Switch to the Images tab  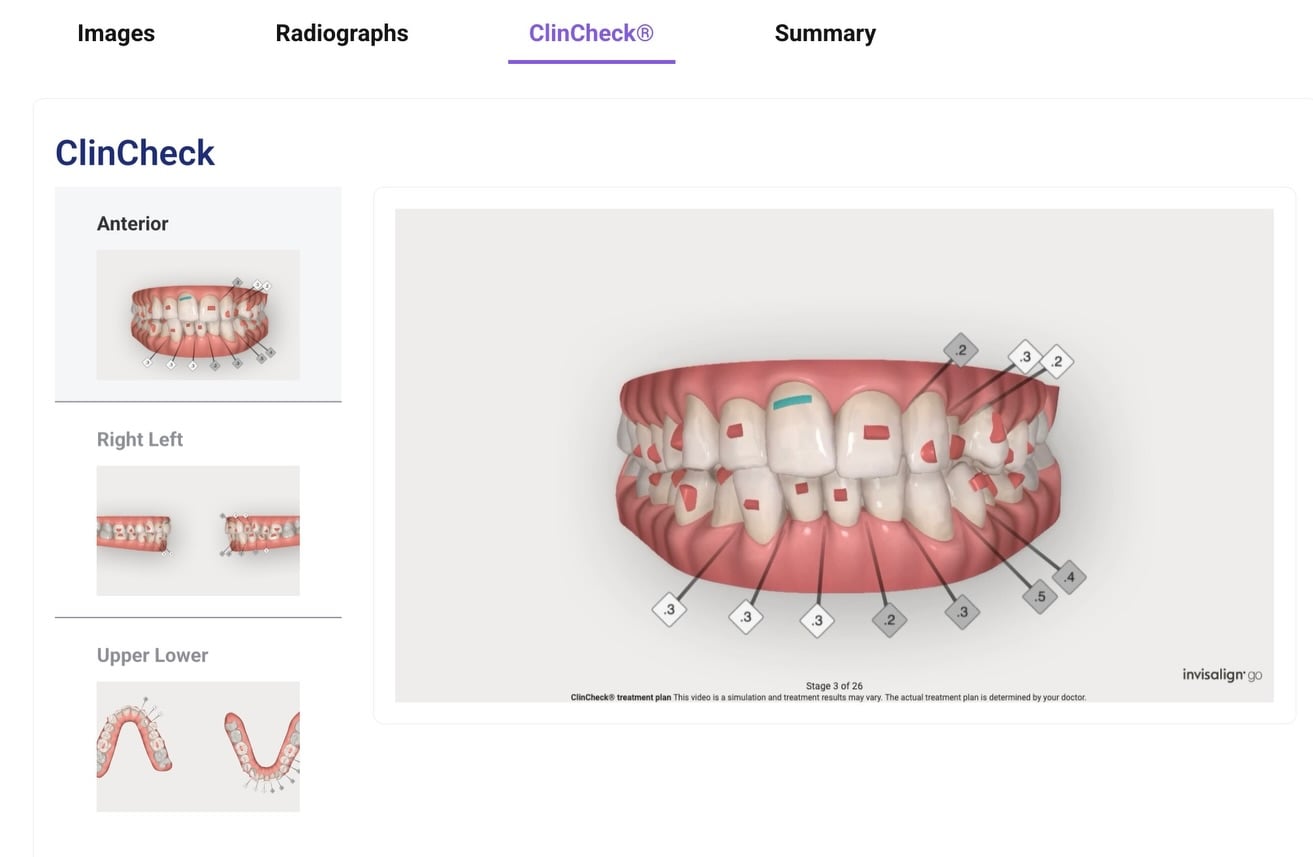tap(116, 33)
